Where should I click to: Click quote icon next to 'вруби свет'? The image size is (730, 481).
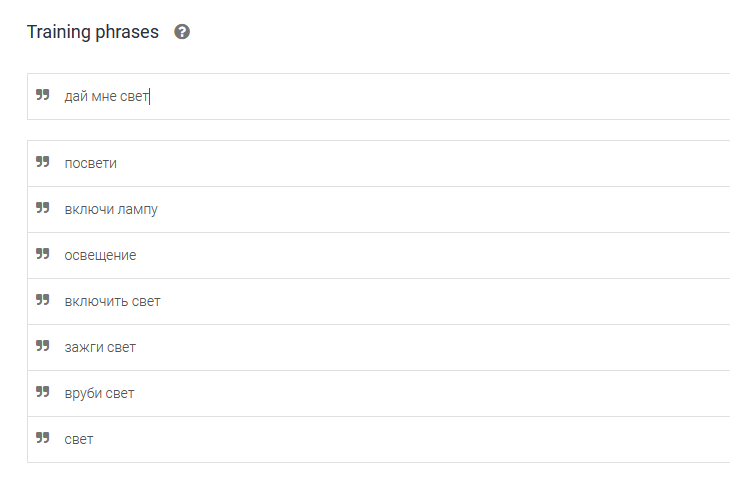(x=43, y=392)
